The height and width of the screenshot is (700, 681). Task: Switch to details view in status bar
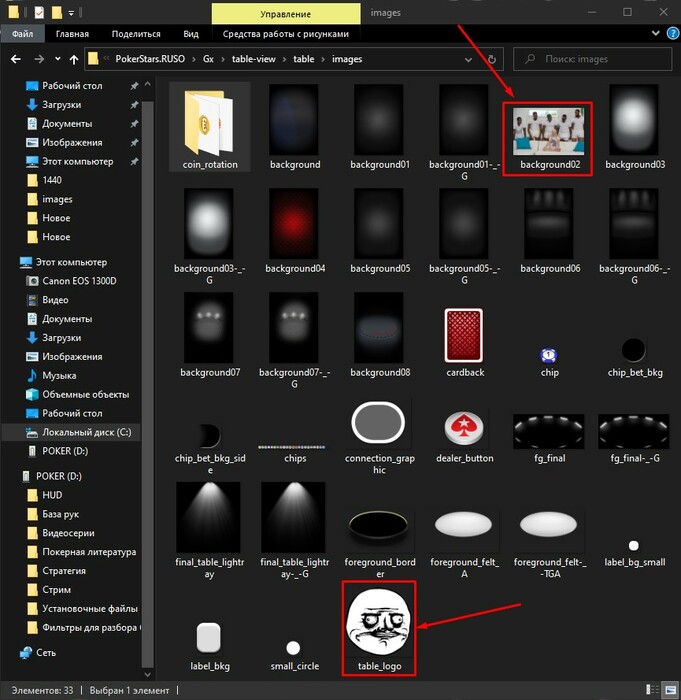[652, 690]
